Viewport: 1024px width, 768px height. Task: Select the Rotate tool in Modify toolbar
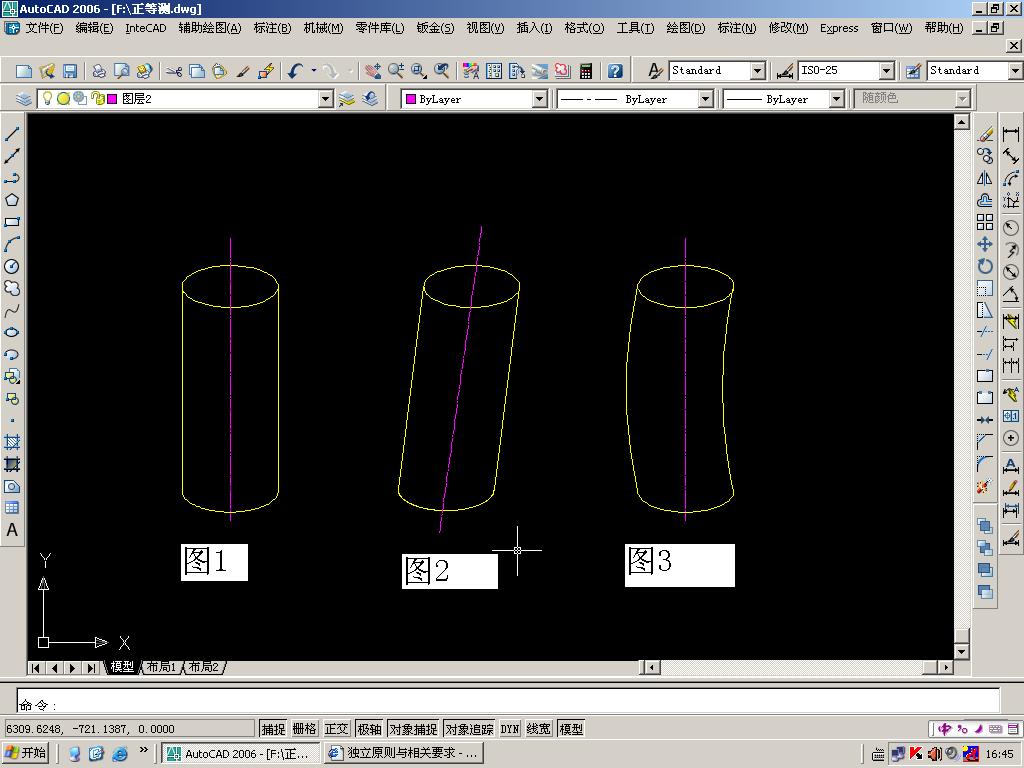(x=985, y=266)
